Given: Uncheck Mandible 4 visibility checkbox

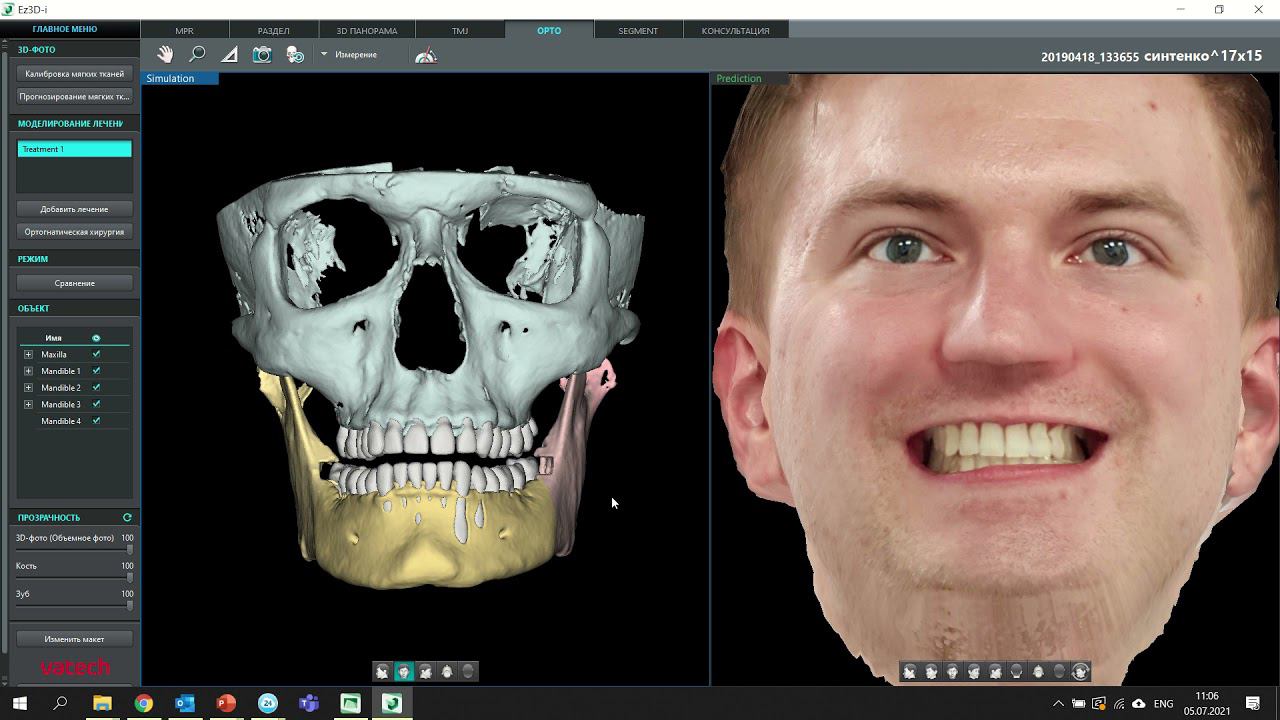Looking at the screenshot, I should click(x=96, y=421).
